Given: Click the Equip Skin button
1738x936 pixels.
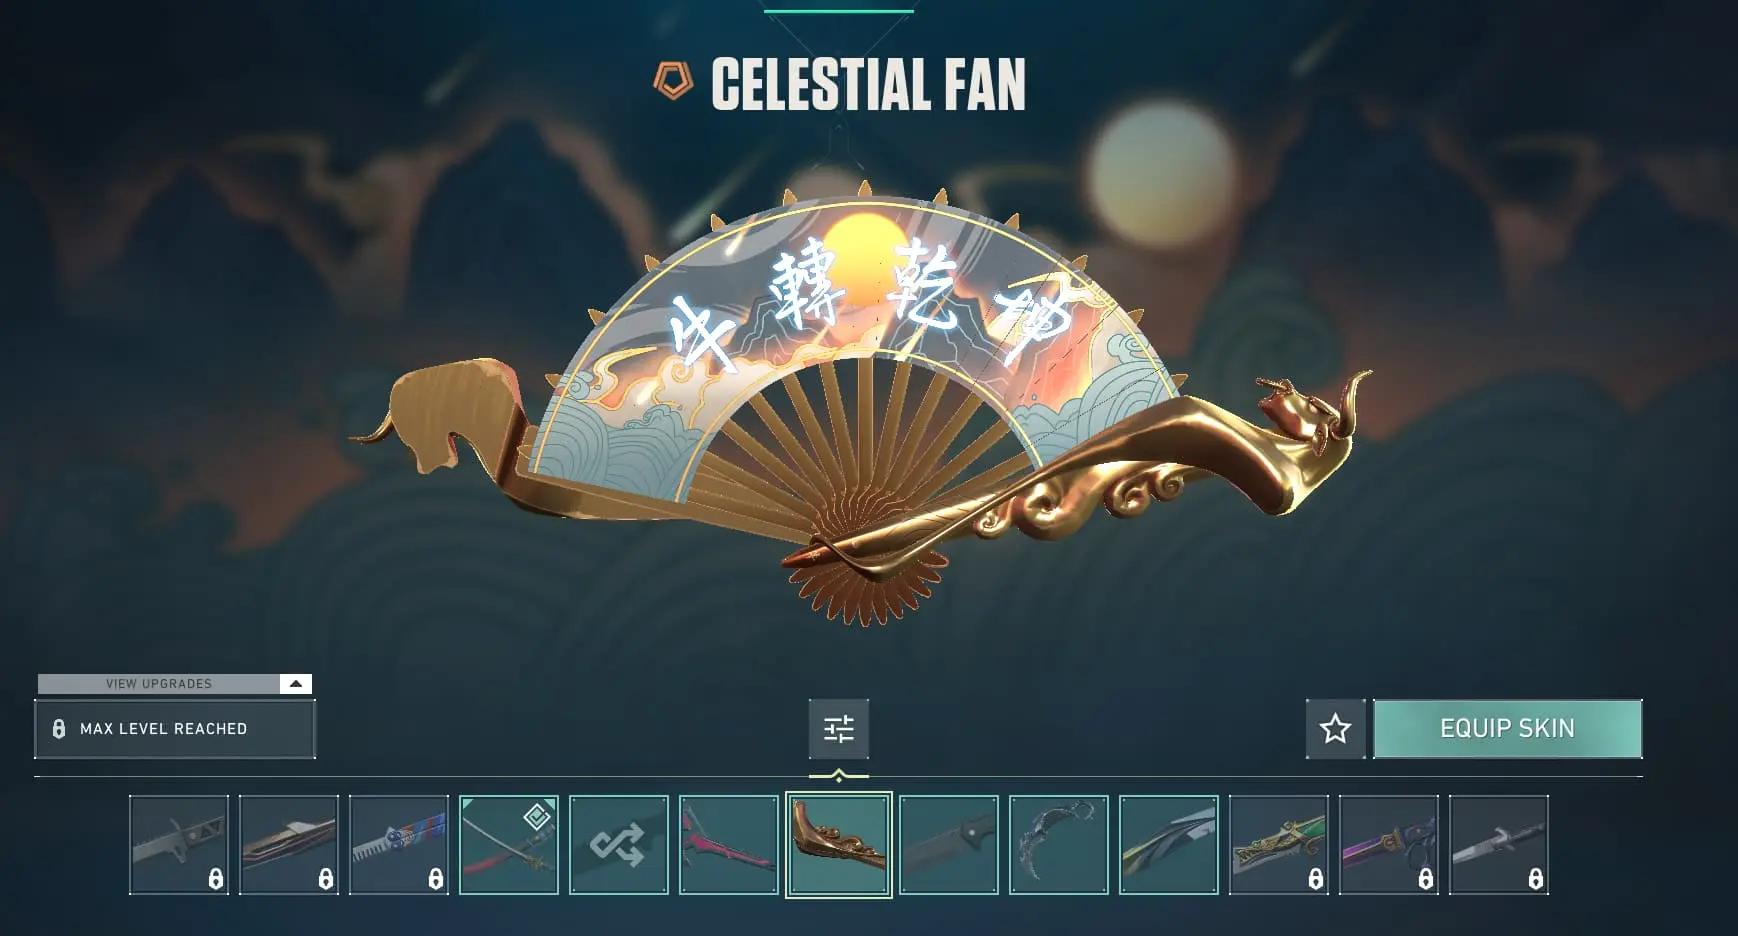Looking at the screenshot, I should [x=1508, y=729].
